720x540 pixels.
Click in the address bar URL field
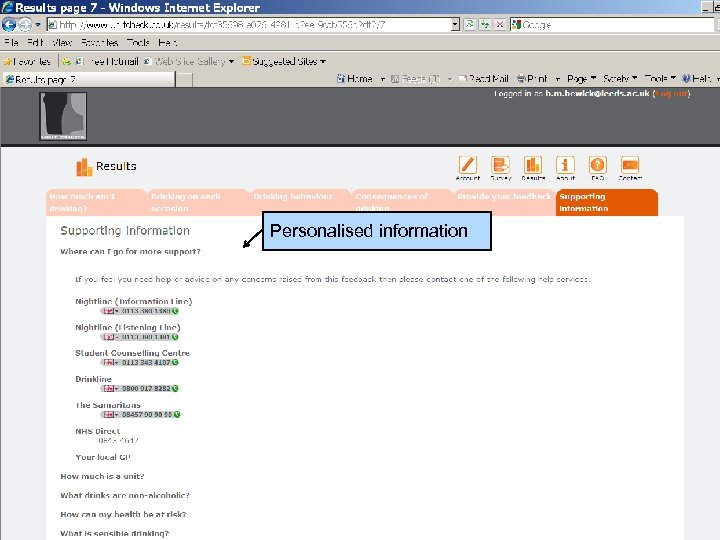pos(249,25)
